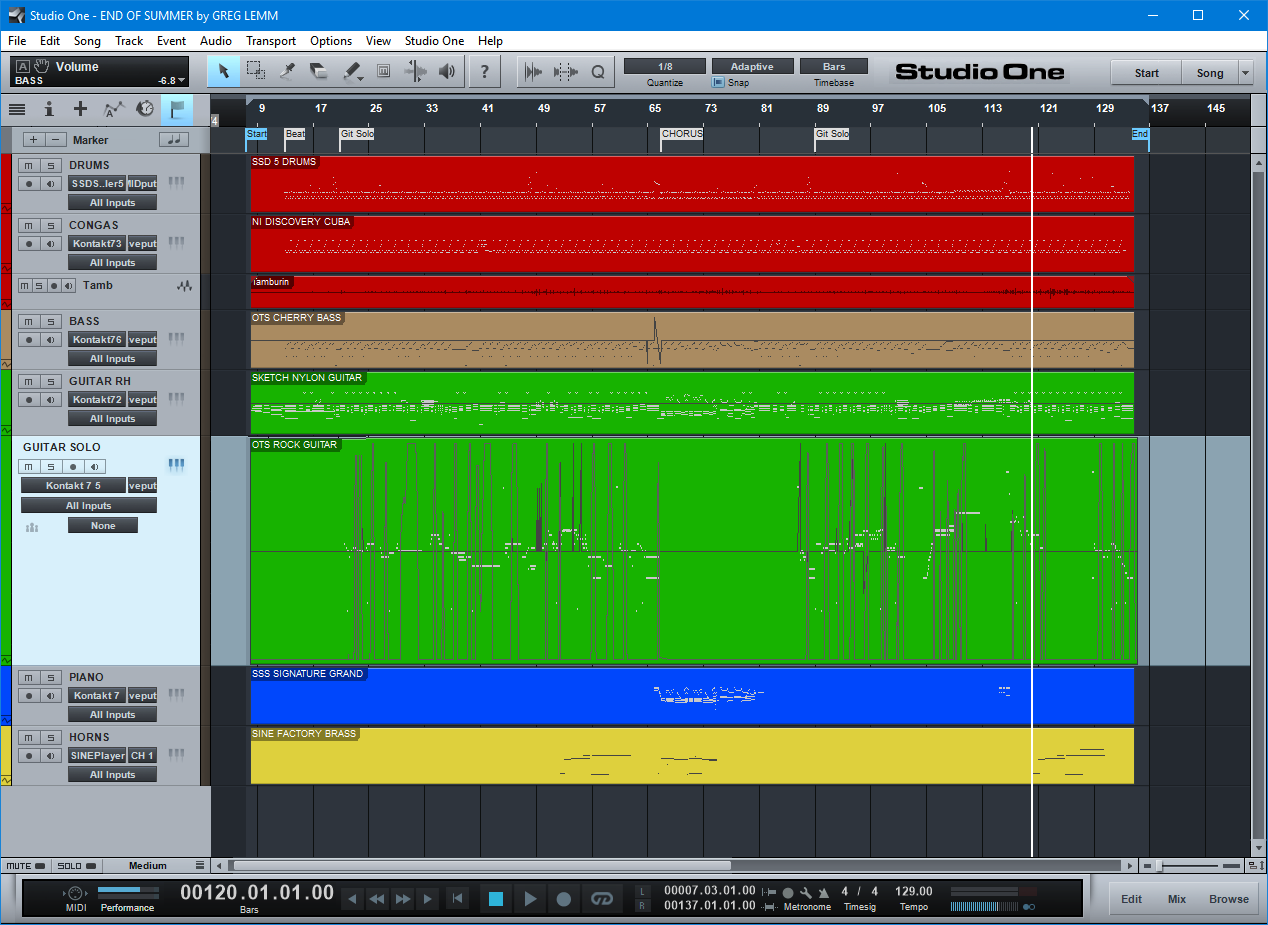
Task: Open the DRUMS All Inputs dropdown
Action: coord(112,203)
